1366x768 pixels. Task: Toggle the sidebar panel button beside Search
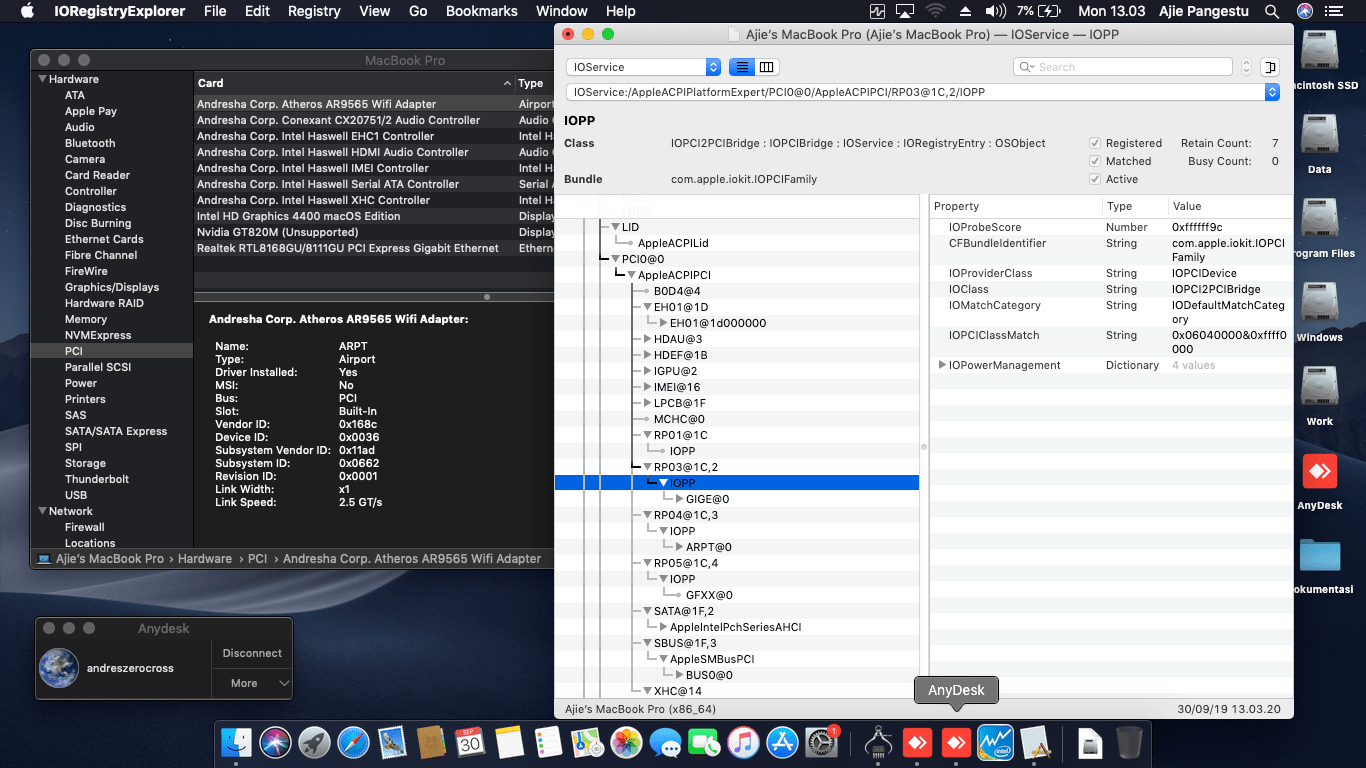[1270, 67]
